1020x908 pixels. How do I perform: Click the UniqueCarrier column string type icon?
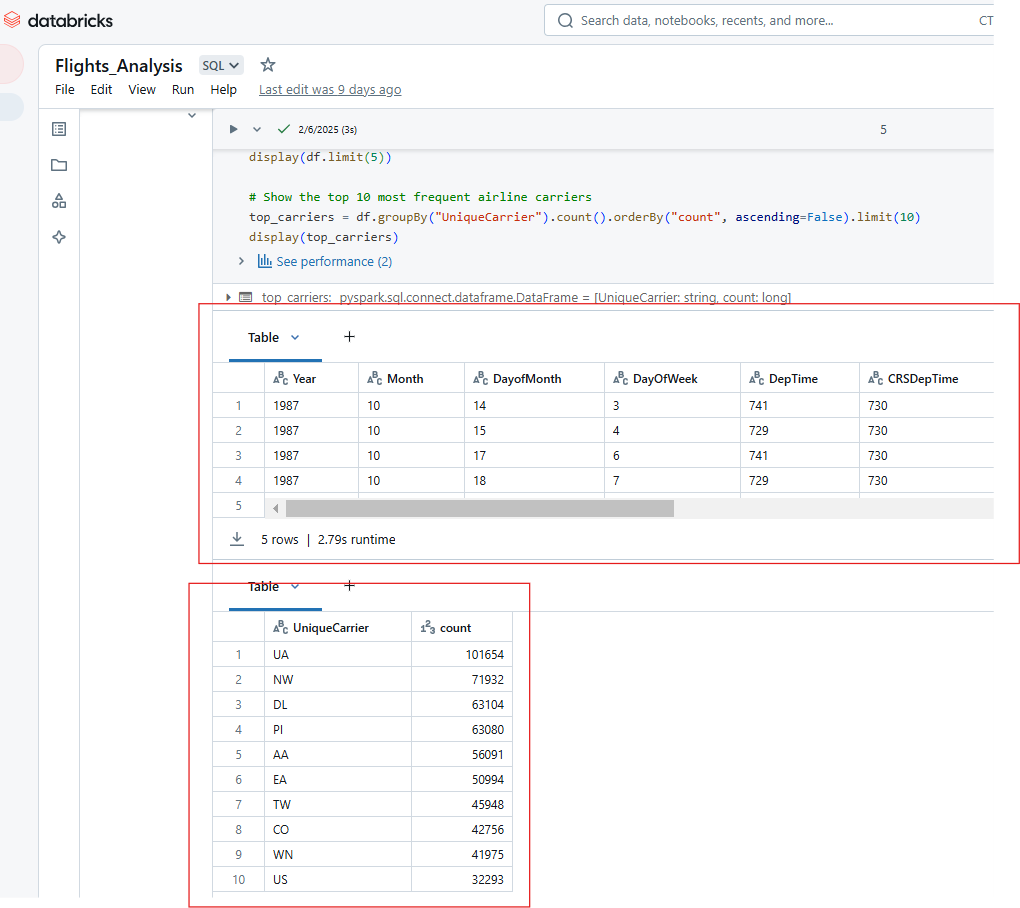[280, 628]
